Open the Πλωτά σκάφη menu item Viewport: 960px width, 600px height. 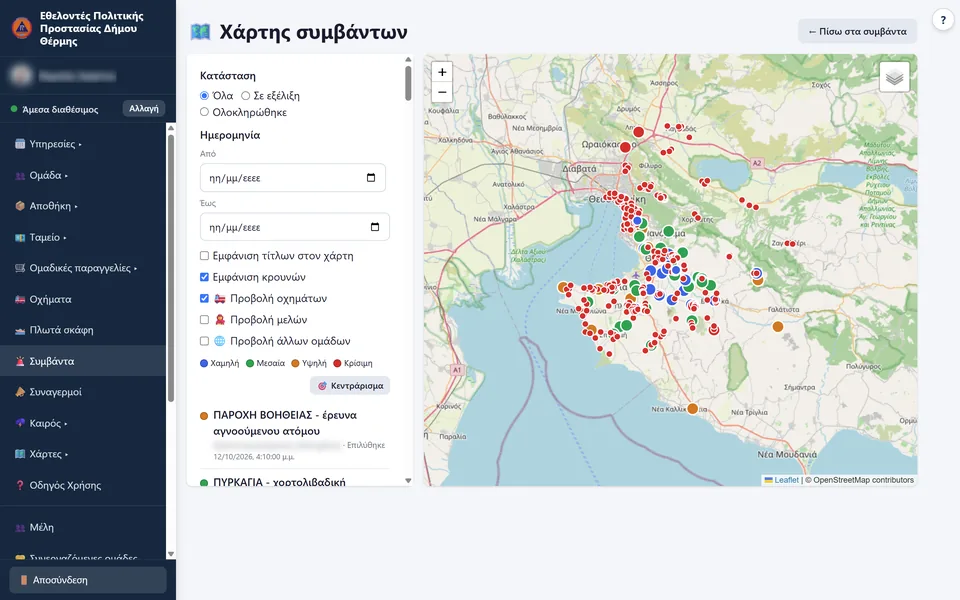pos(83,330)
